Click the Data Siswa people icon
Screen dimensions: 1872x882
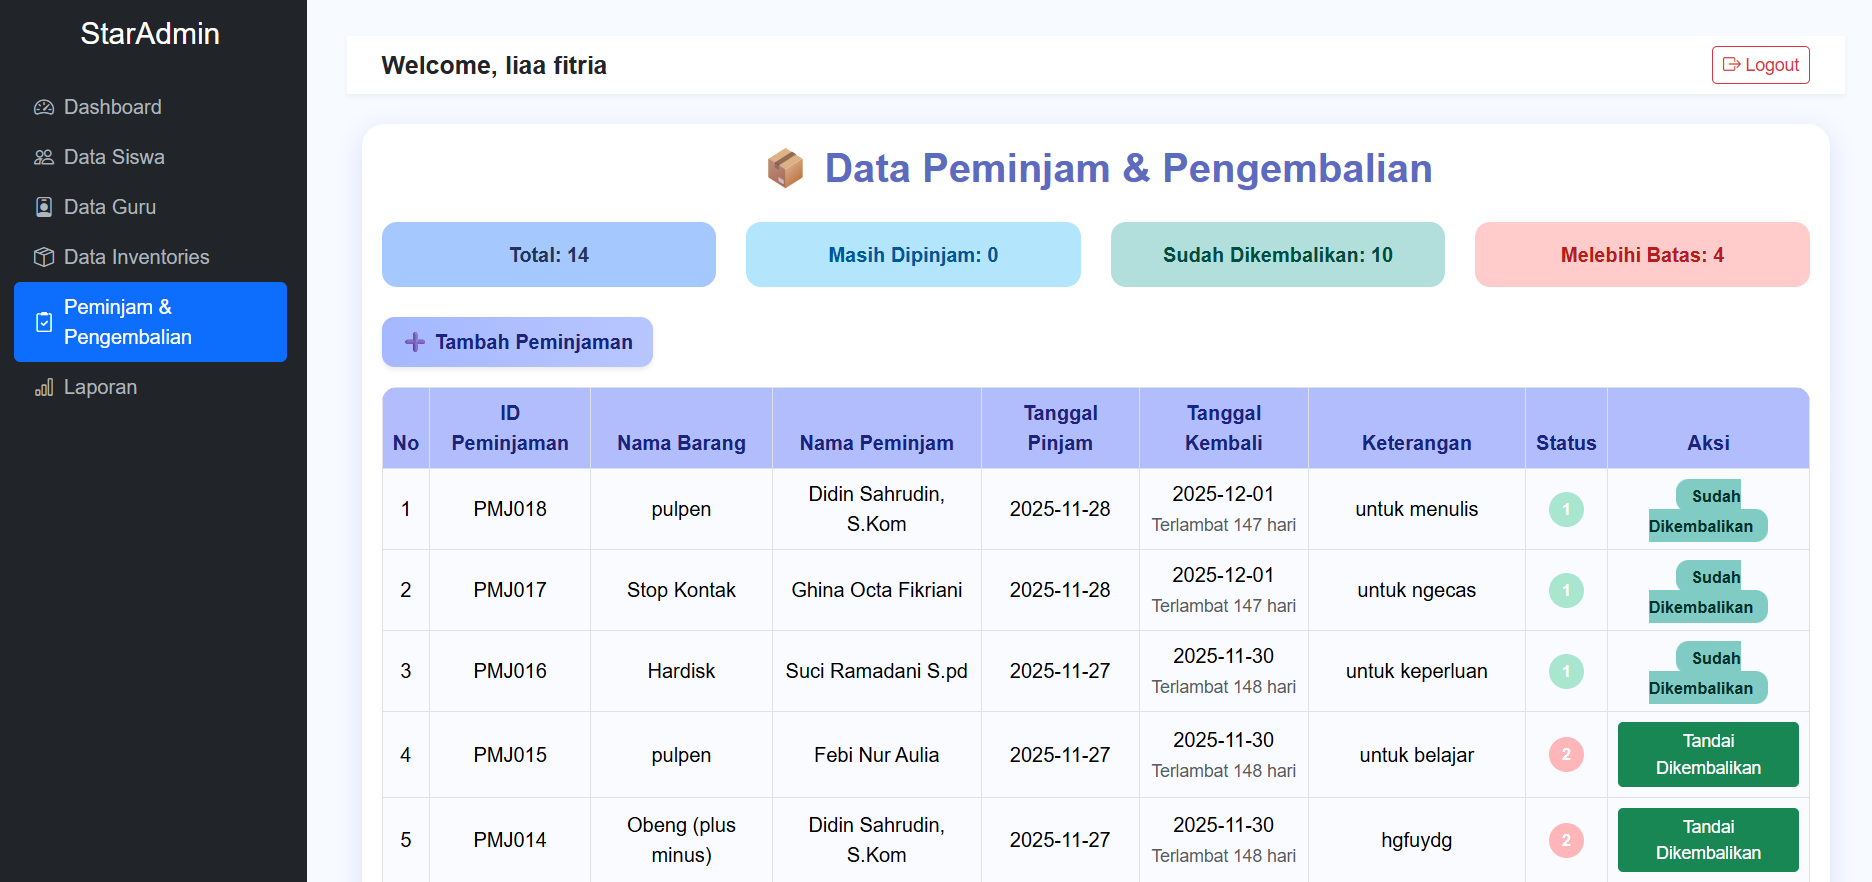coord(44,157)
